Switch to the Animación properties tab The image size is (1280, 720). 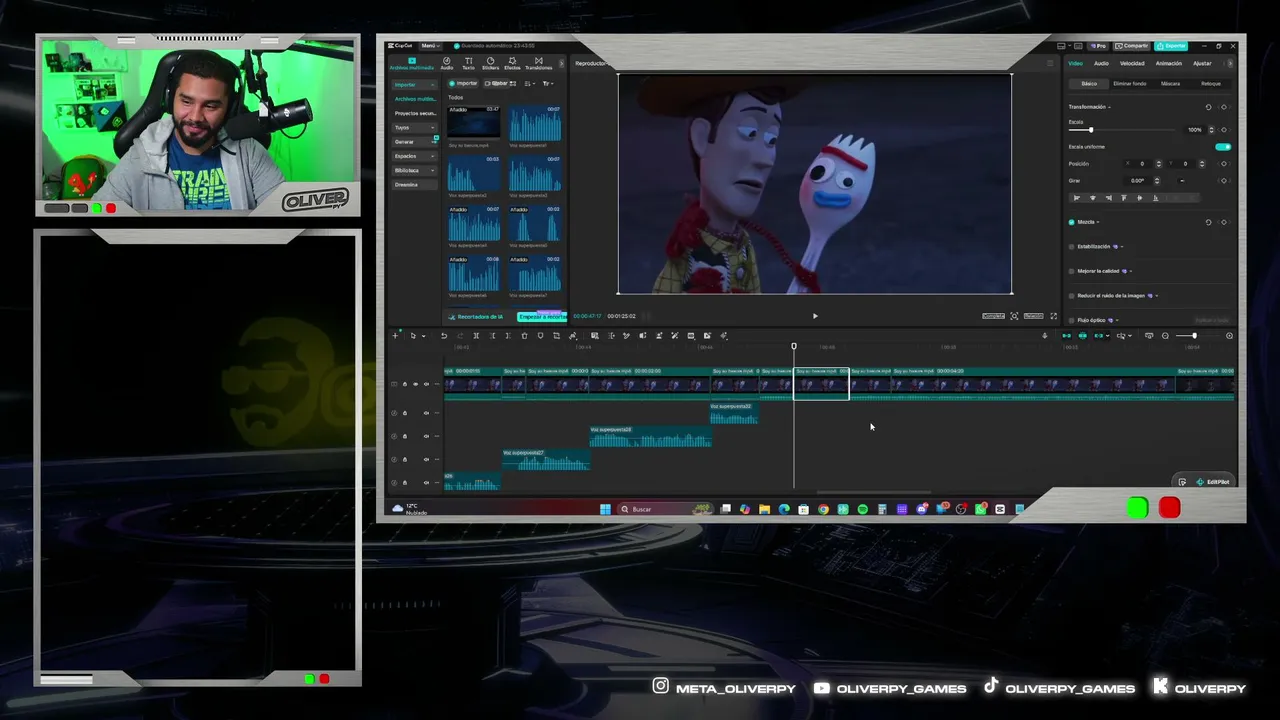coord(1169,63)
